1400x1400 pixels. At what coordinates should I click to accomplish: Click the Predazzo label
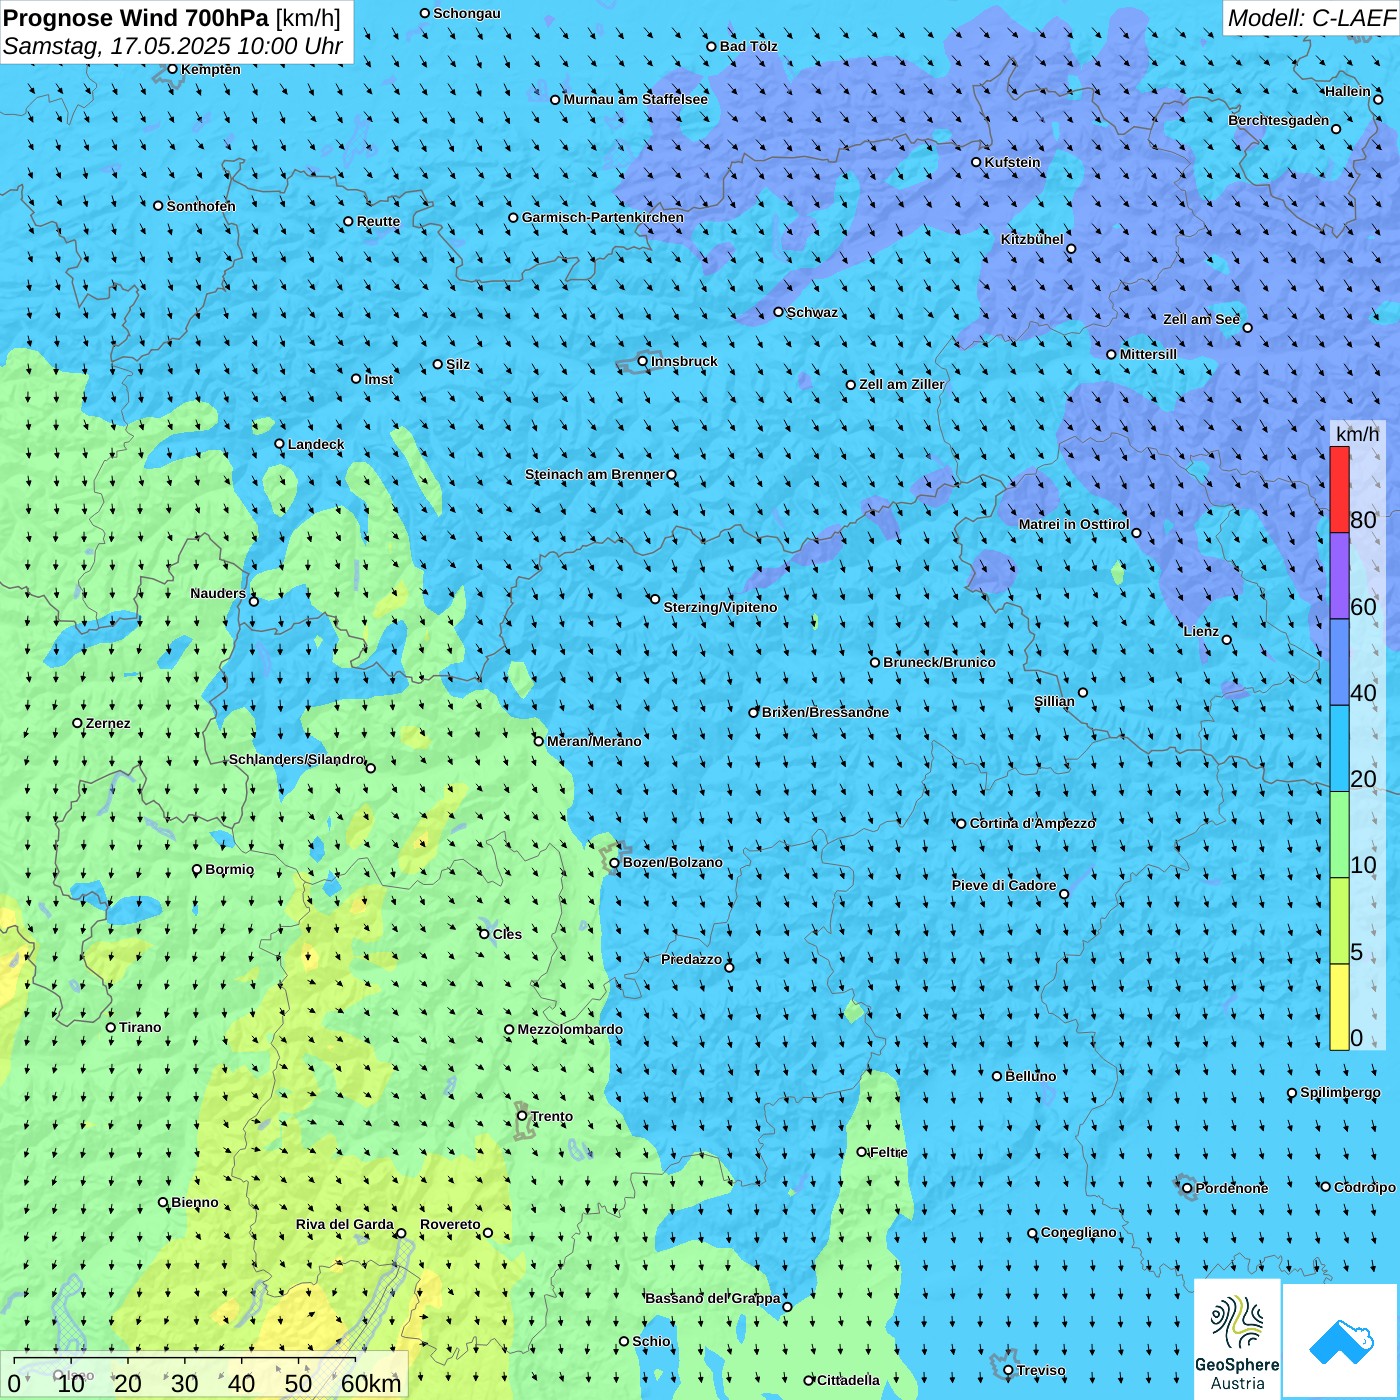[691, 959]
